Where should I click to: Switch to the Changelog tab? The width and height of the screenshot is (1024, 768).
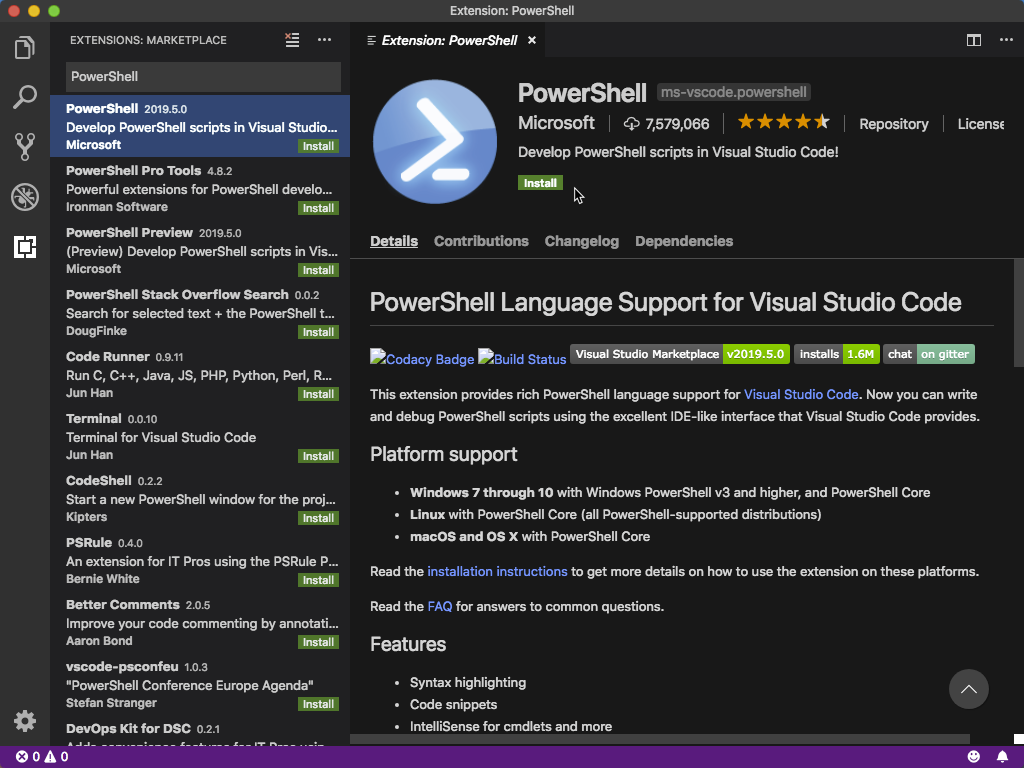click(581, 241)
